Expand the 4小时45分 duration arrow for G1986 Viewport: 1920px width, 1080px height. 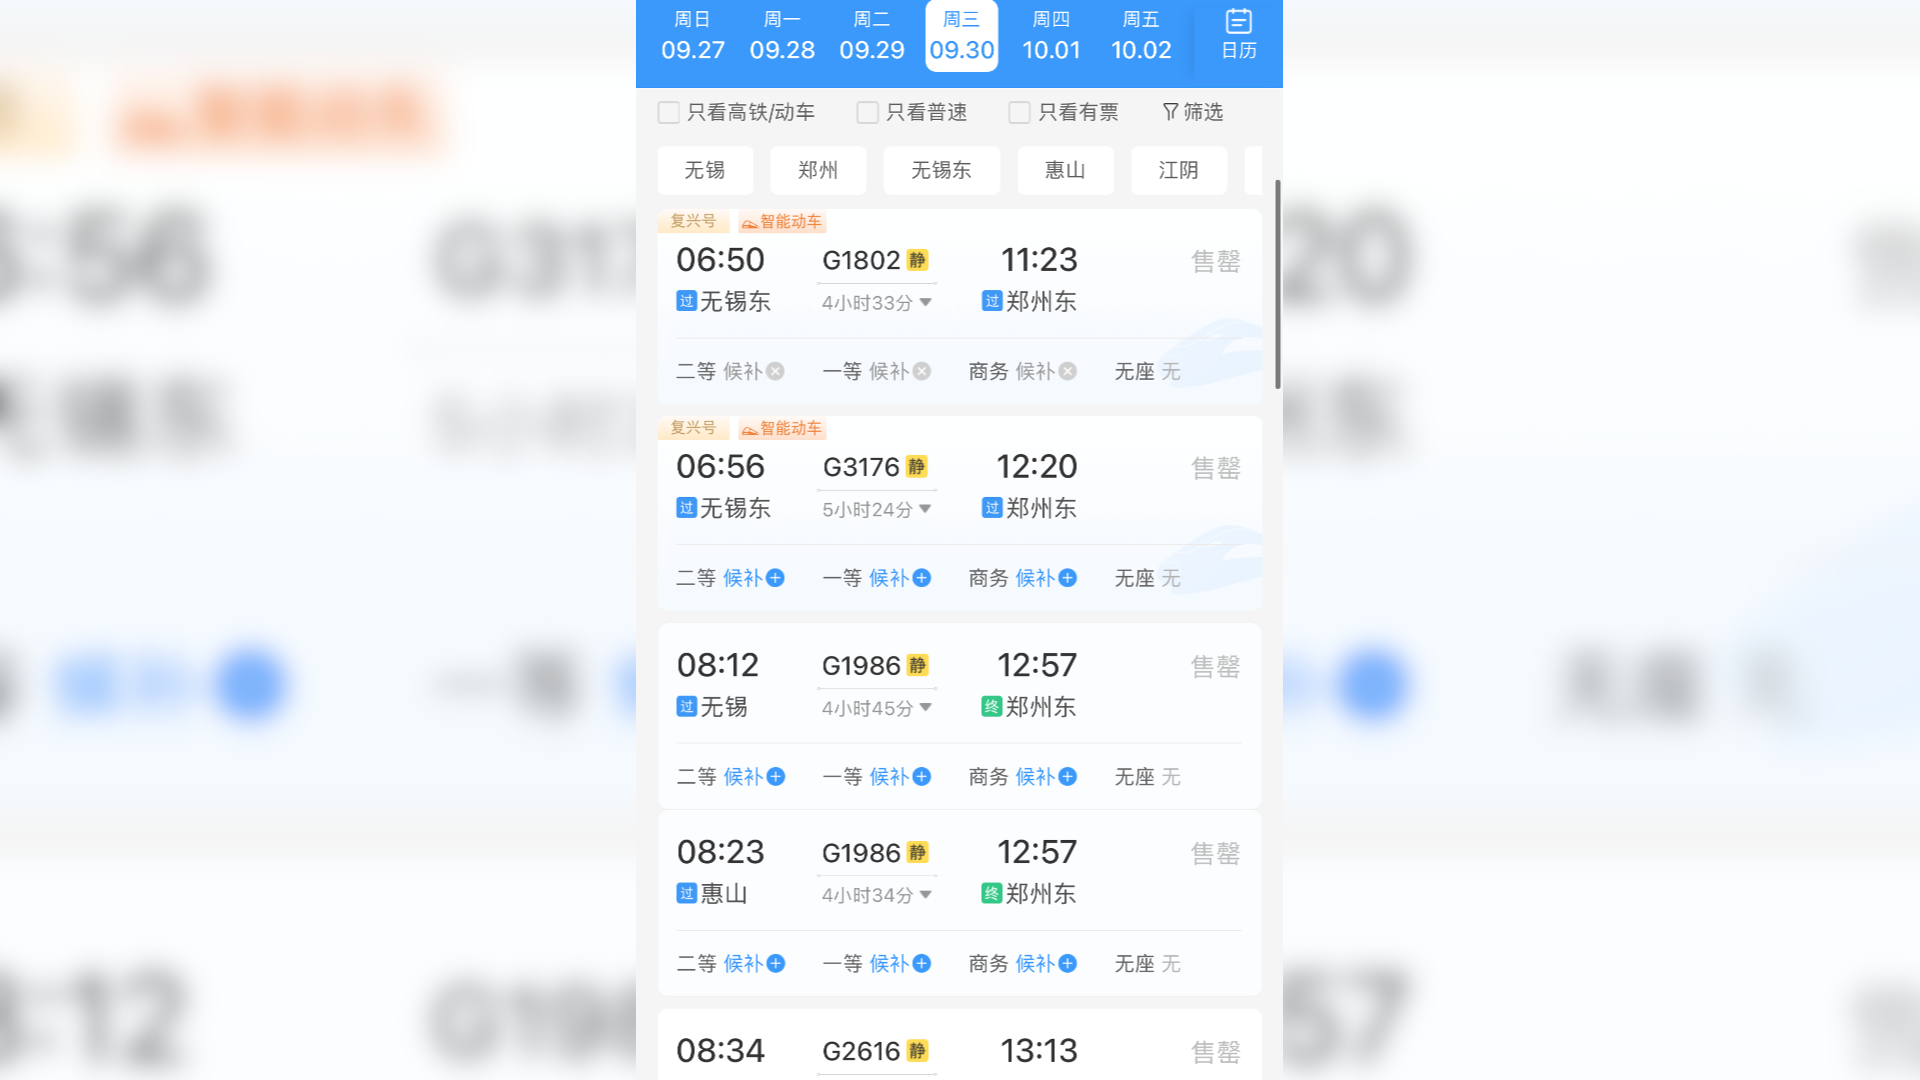pos(926,708)
